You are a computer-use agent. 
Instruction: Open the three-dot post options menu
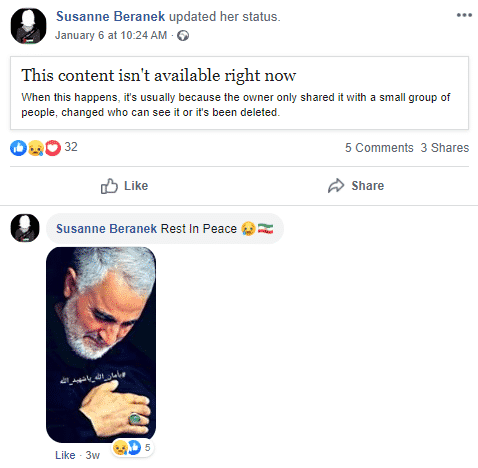point(464,15)
